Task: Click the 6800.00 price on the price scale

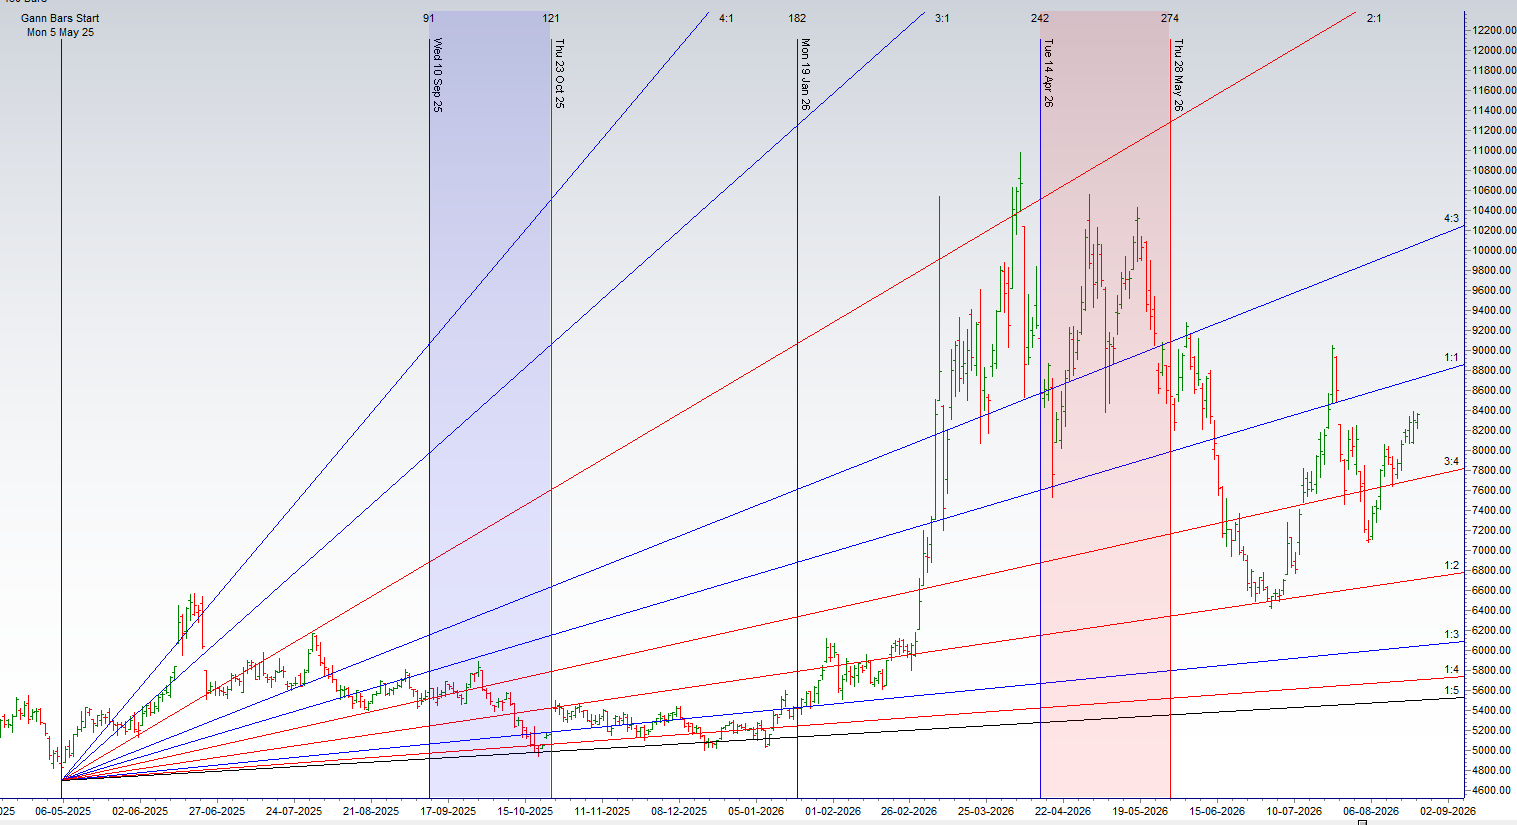Action: click(x=1493, y=570)
